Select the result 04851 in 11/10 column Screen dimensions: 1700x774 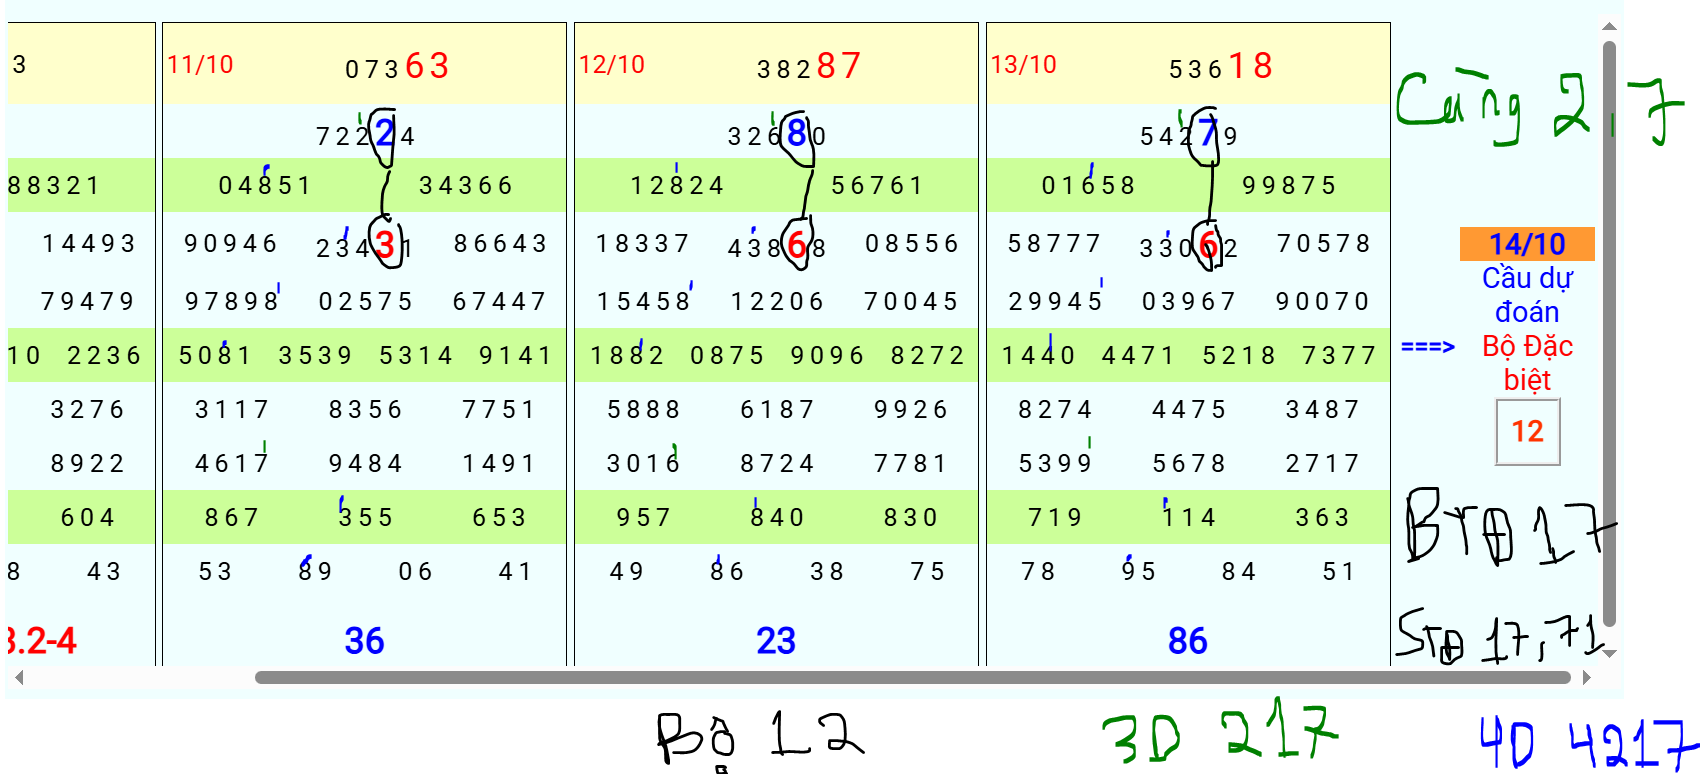pos(265,186)
